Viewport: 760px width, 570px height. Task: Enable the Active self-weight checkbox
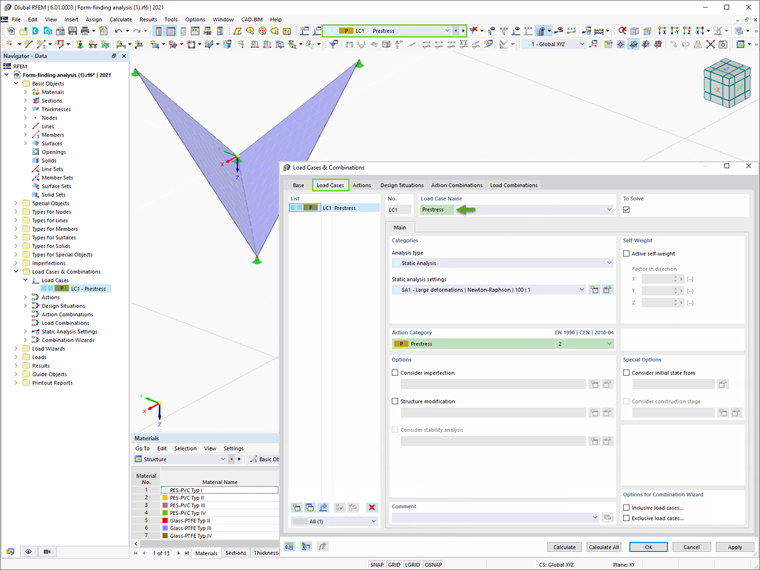[626, 253]
